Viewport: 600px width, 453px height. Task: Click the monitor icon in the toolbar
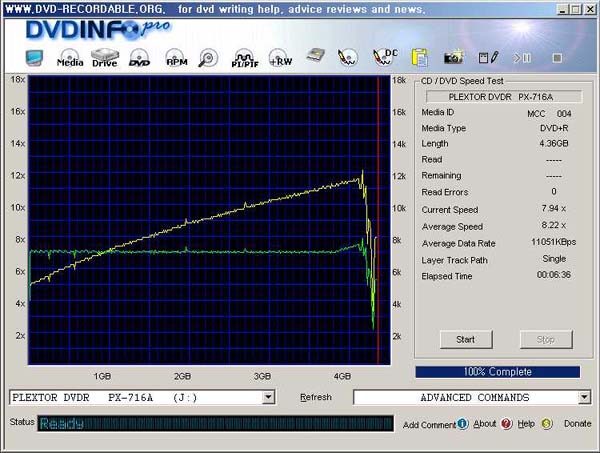tap(34, 58)
